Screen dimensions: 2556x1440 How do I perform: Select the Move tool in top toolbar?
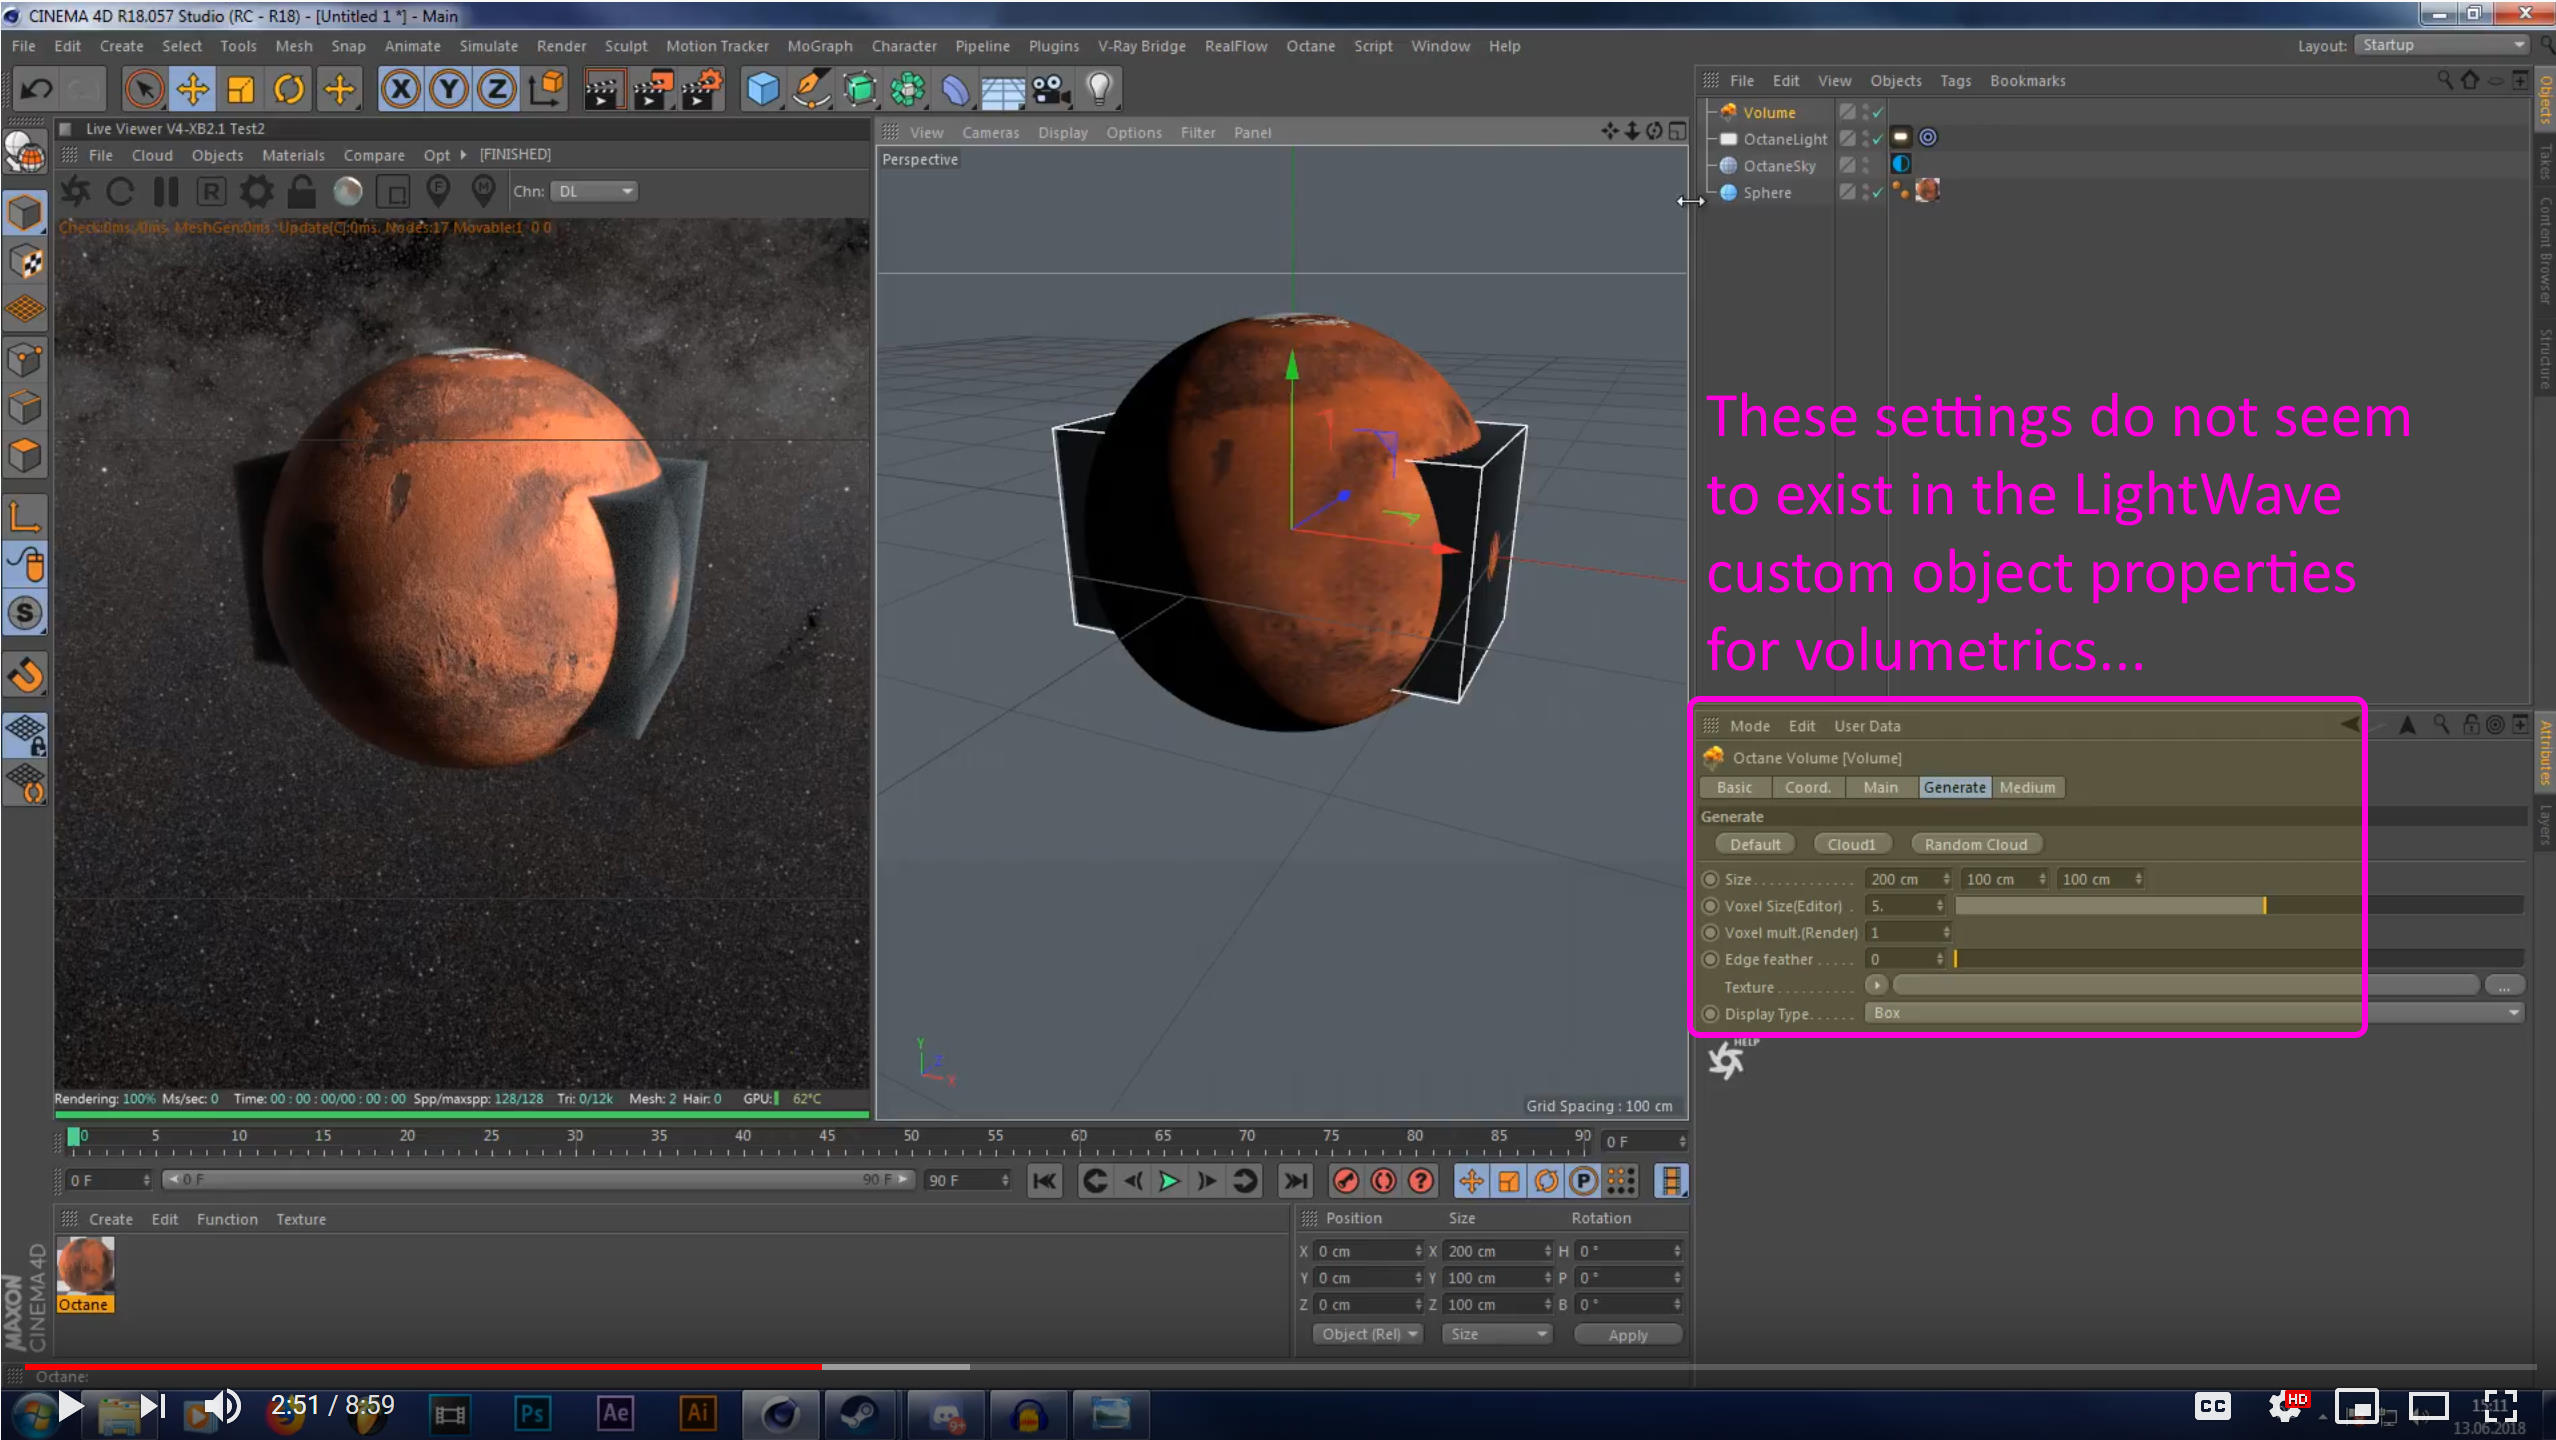(192, 90)
